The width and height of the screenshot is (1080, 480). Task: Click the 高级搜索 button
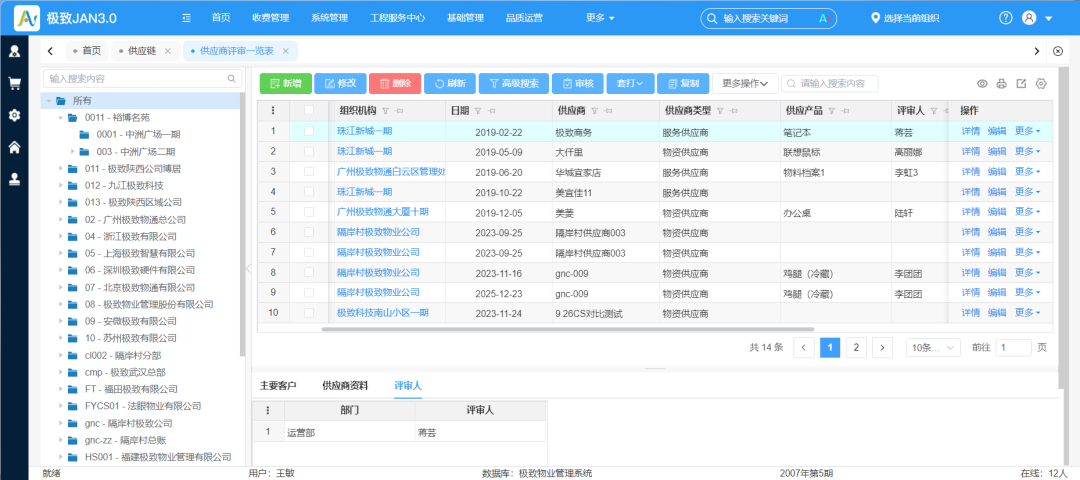click(x=514, y=83)
